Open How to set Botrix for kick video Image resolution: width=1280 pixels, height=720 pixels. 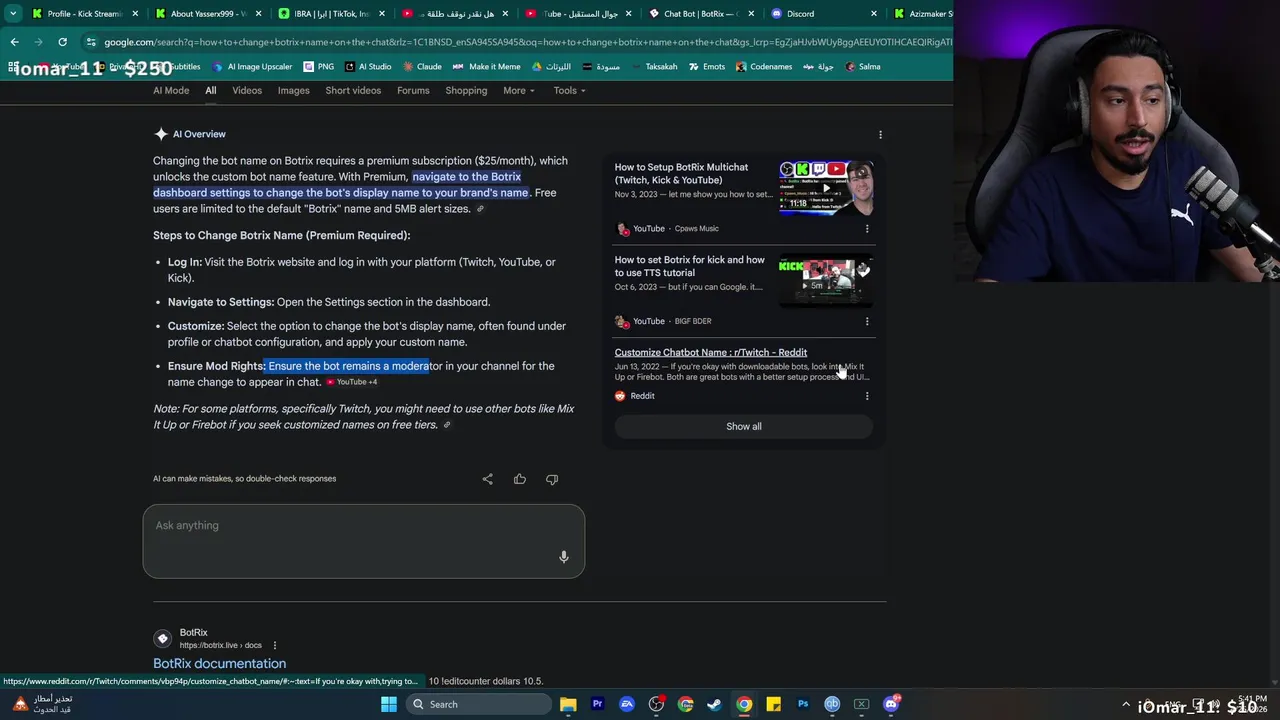tap(689, 266)
